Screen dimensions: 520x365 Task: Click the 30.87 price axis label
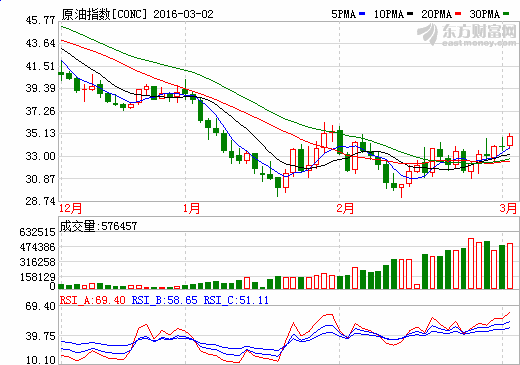point(40,179)
